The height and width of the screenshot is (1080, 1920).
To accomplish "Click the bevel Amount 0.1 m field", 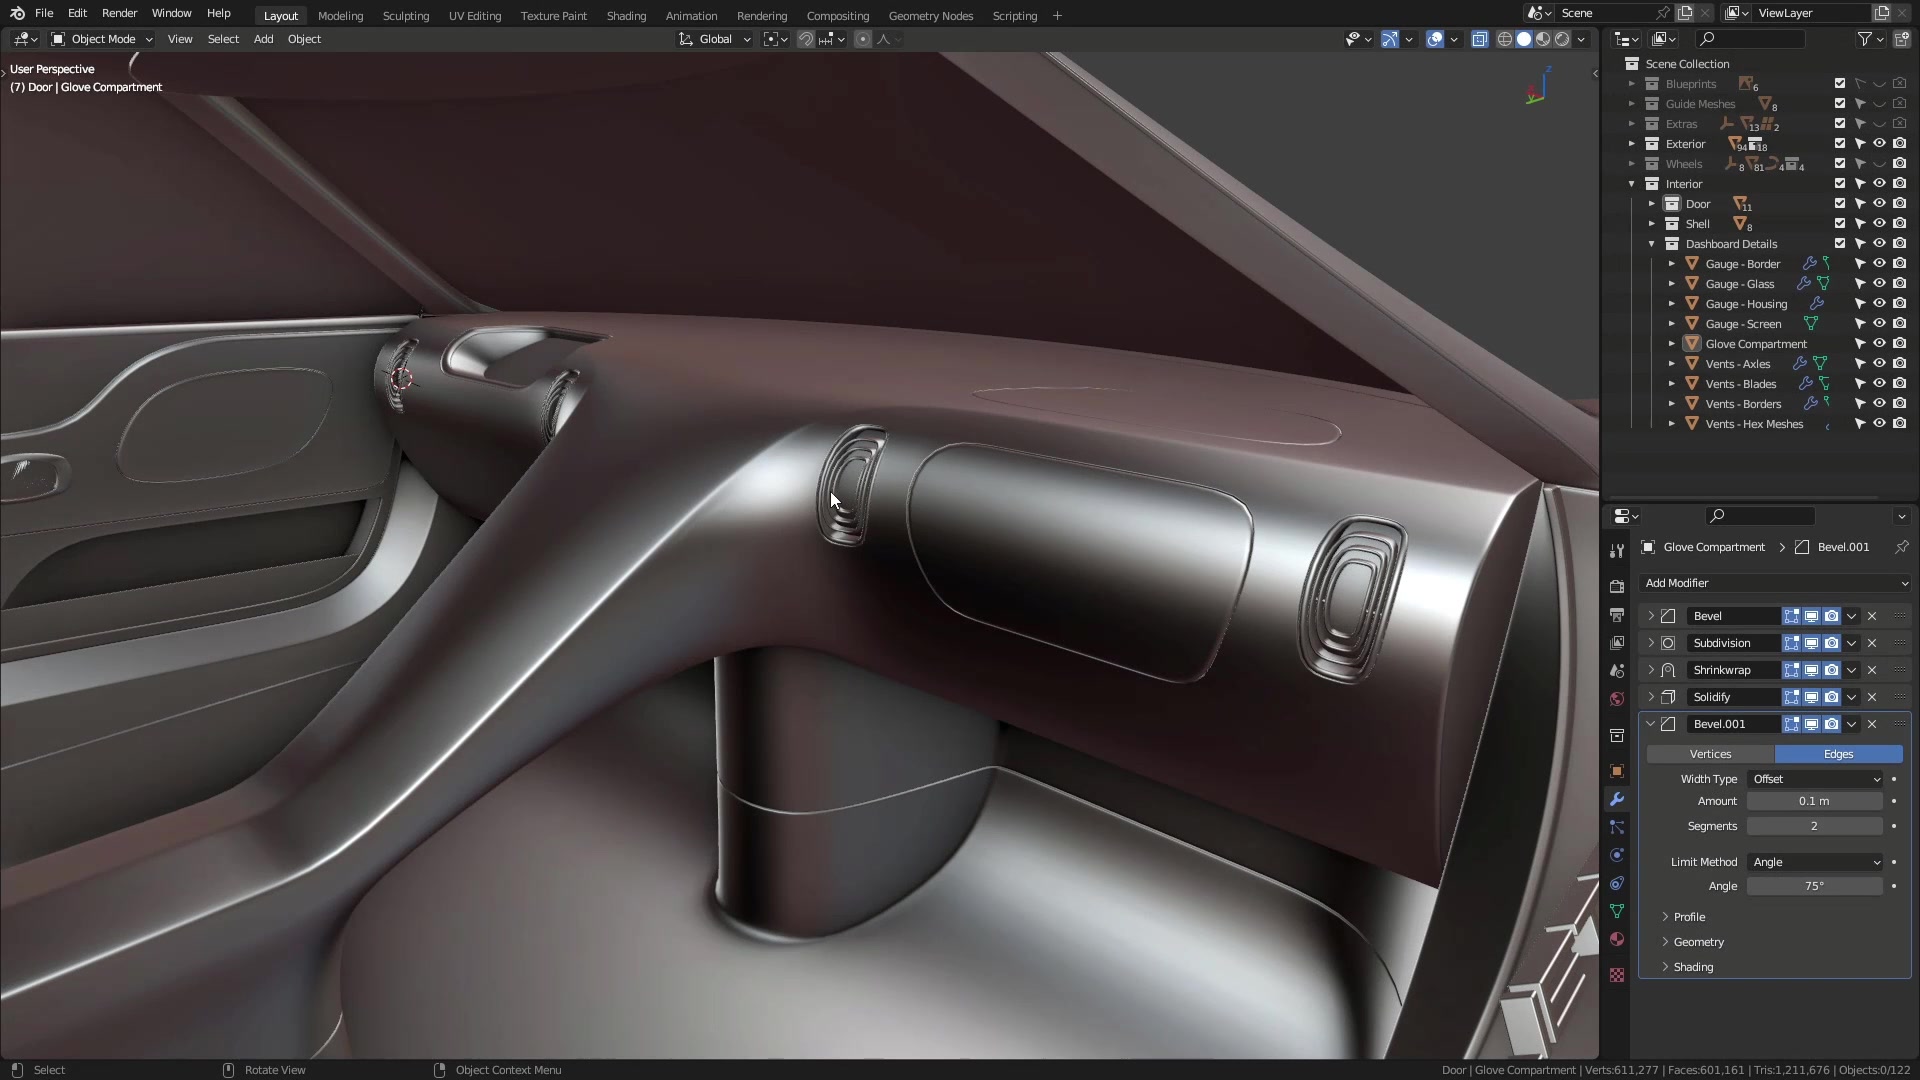I will (x=1814, y=801).
